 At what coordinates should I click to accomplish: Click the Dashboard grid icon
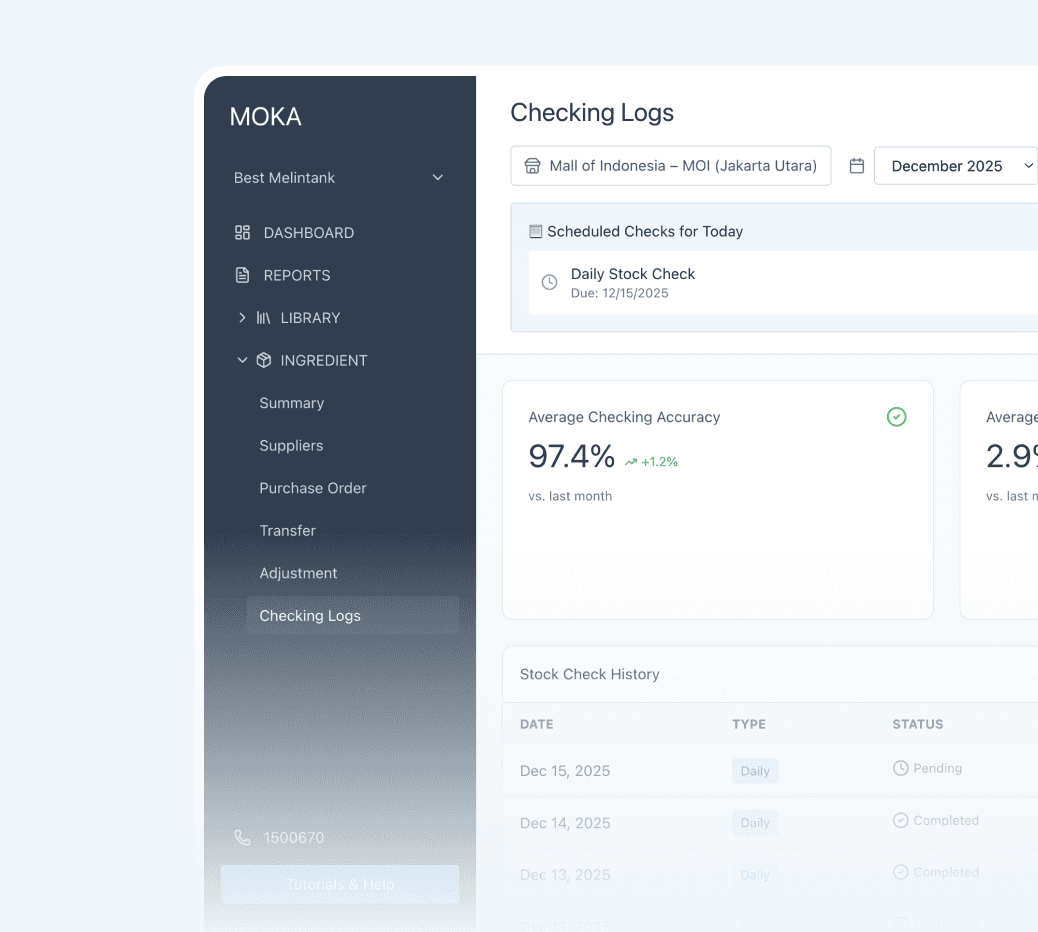point(242,232)
